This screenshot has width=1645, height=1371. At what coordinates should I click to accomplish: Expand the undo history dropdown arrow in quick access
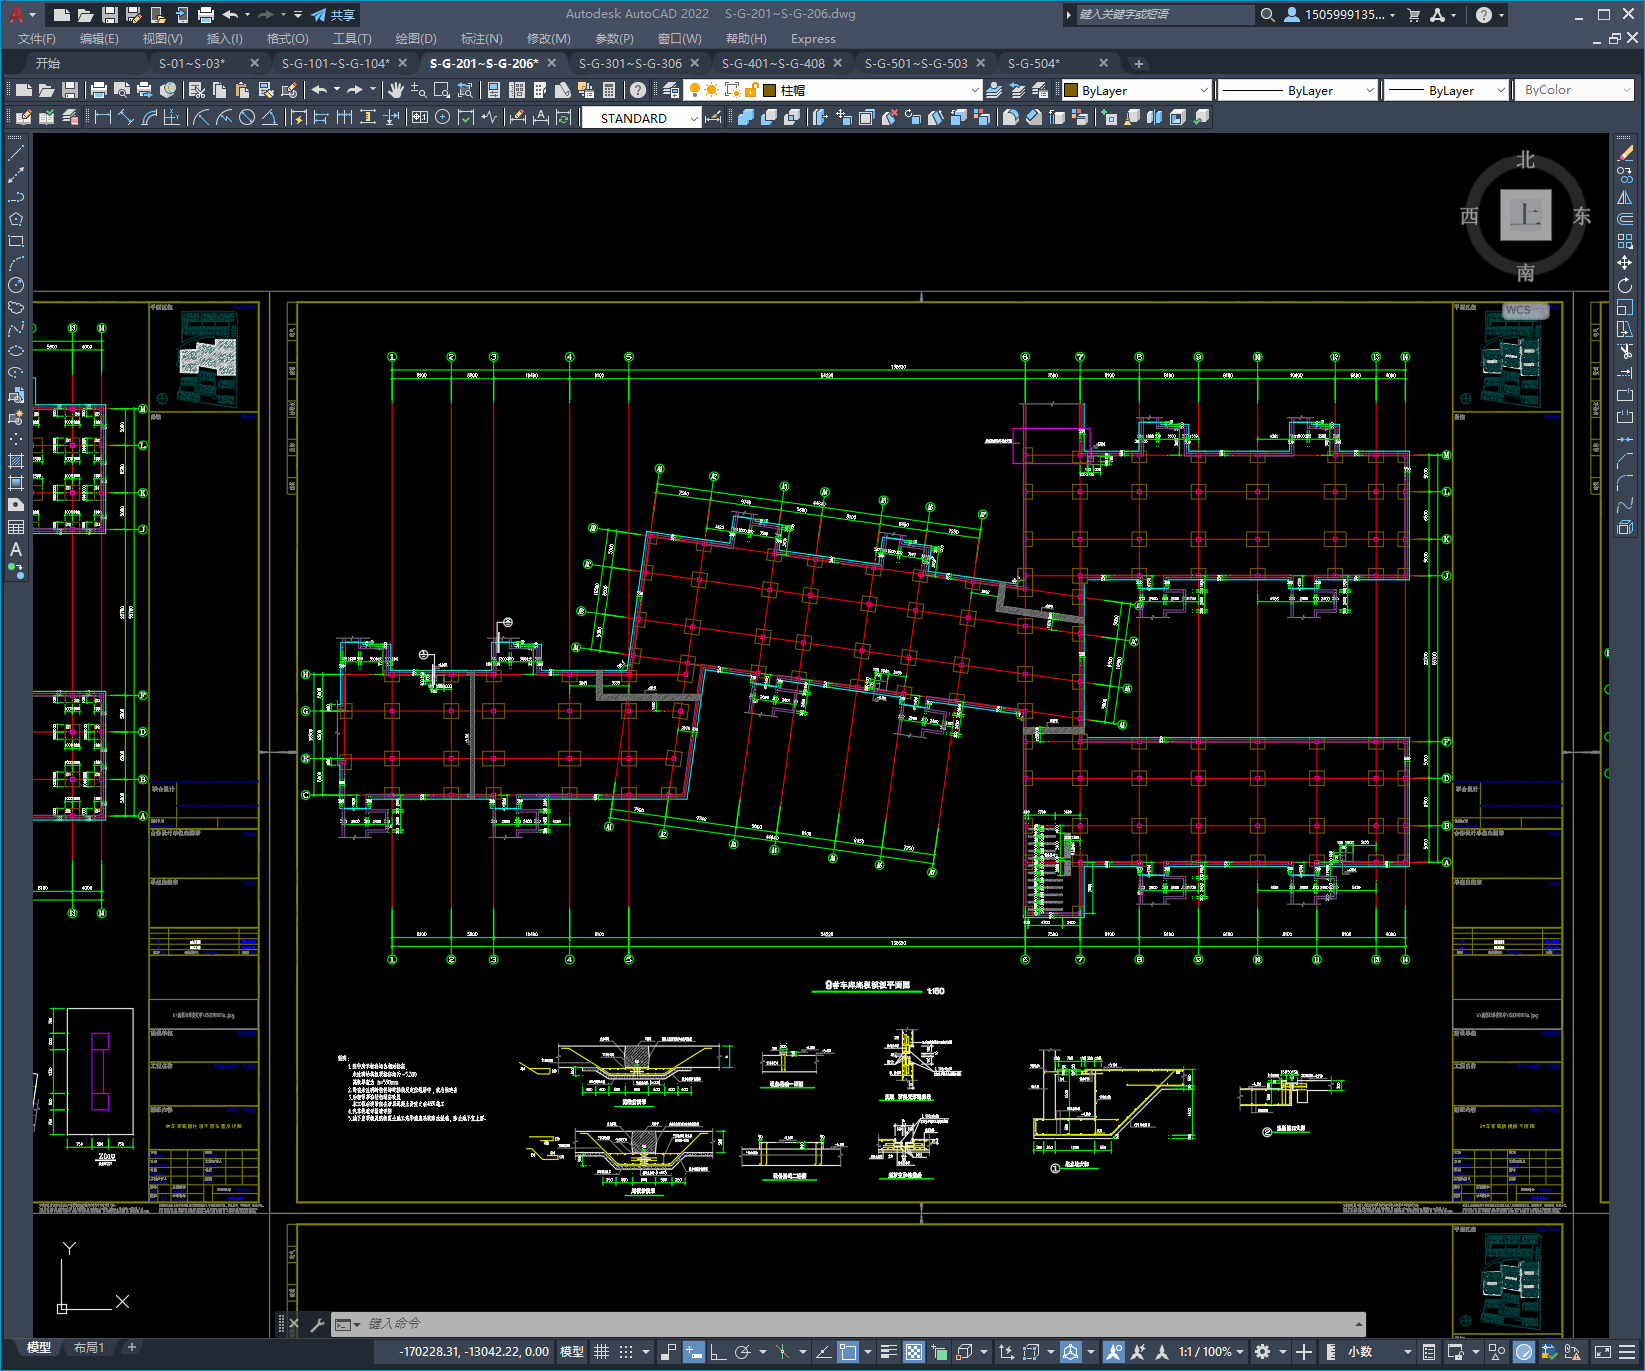[247, 15]
